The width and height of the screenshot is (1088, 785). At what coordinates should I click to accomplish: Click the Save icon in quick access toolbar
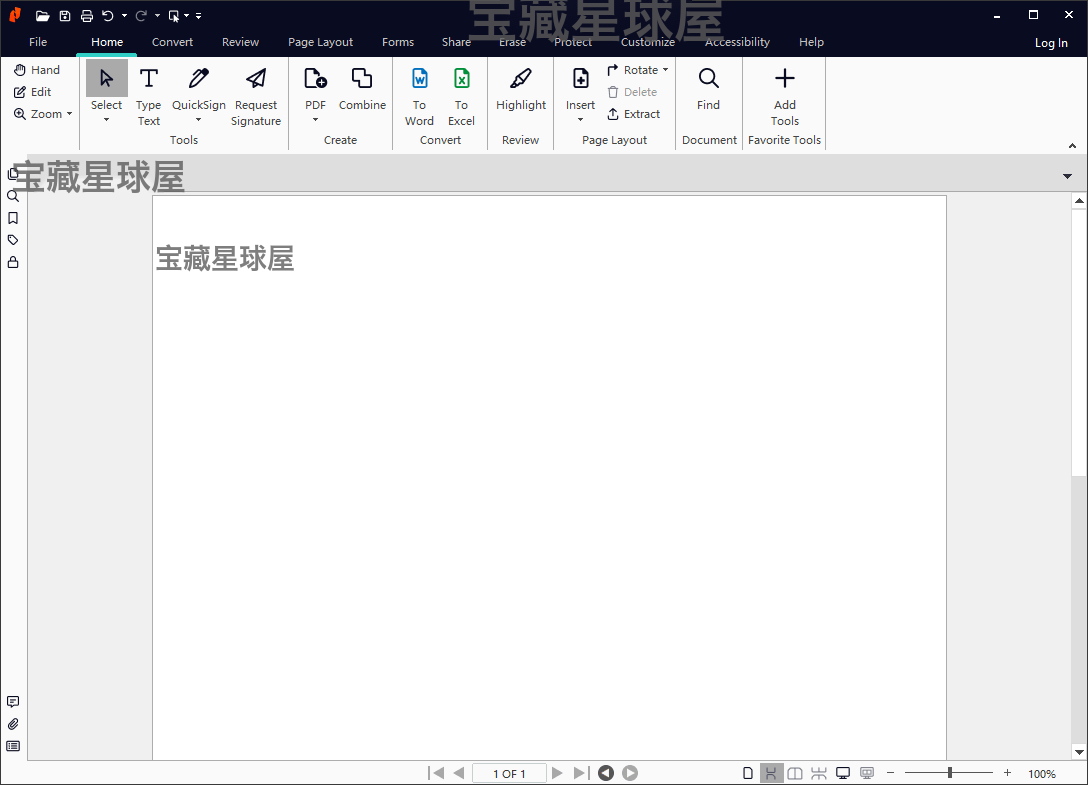point(65,15)
